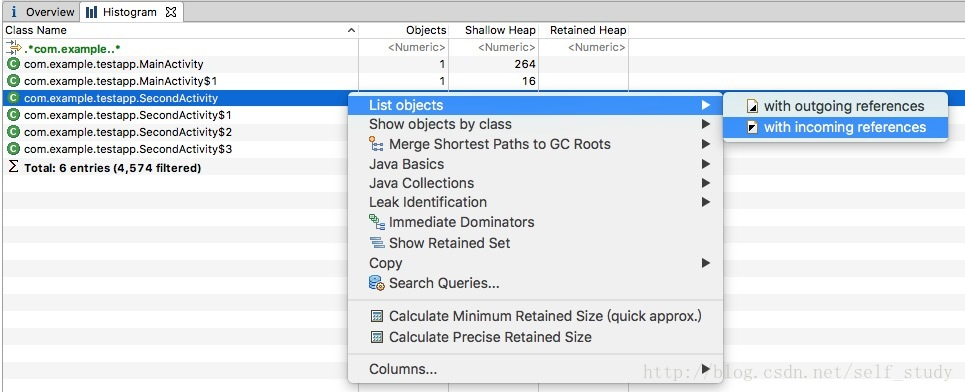Click the class icon for SecondActivity$3
Screen dimensions: 965x392
coord(14,149)
